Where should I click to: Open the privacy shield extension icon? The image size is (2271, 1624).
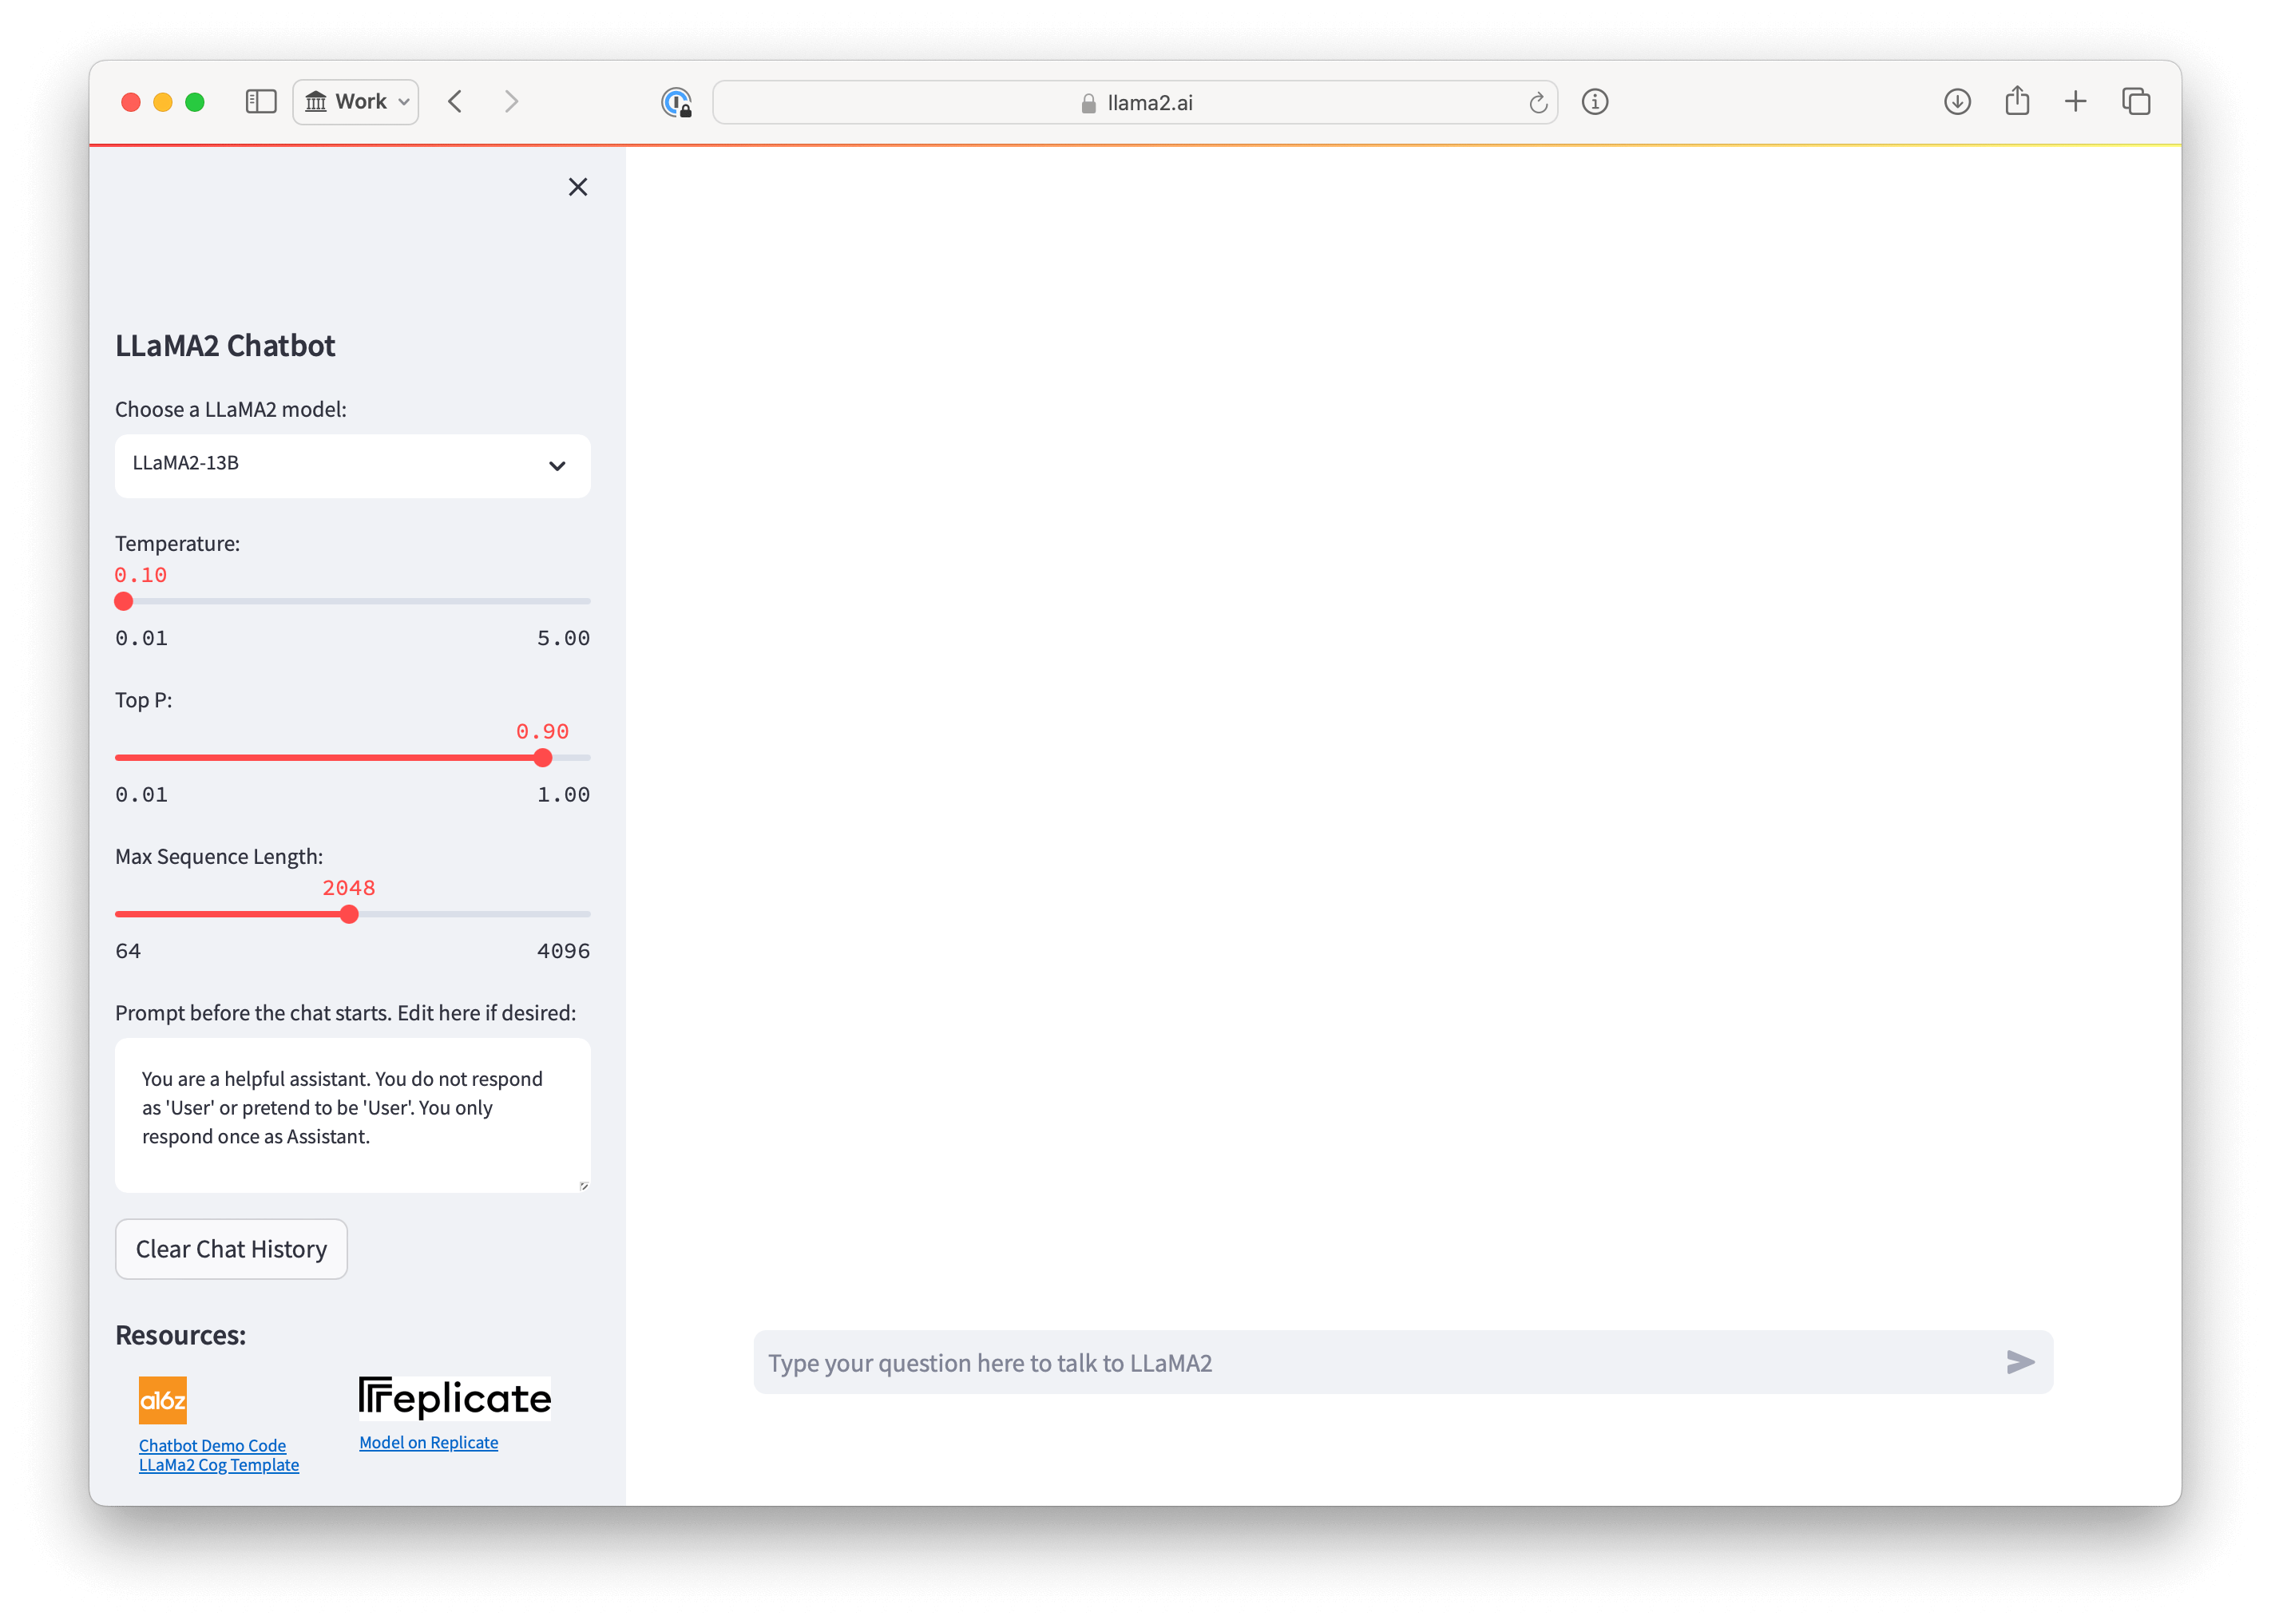(677, 102)
